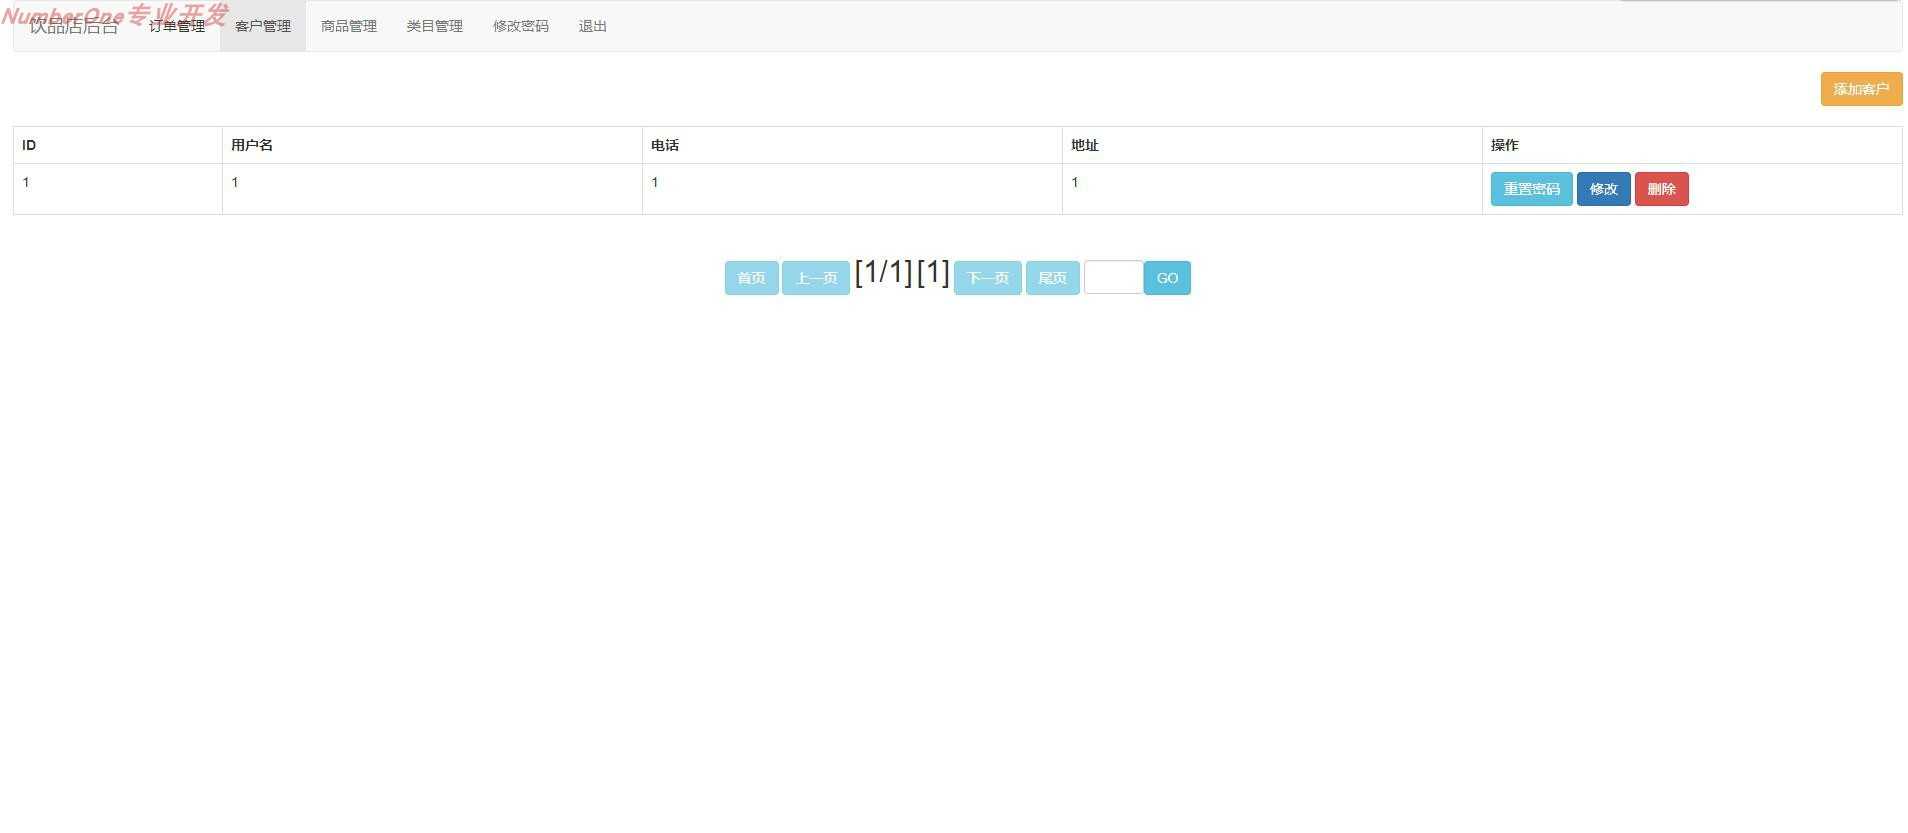This screenshot has height=833, width=1908.
Task: Click the GO button
Action: pyautogui.click(x=1167, y=278)
